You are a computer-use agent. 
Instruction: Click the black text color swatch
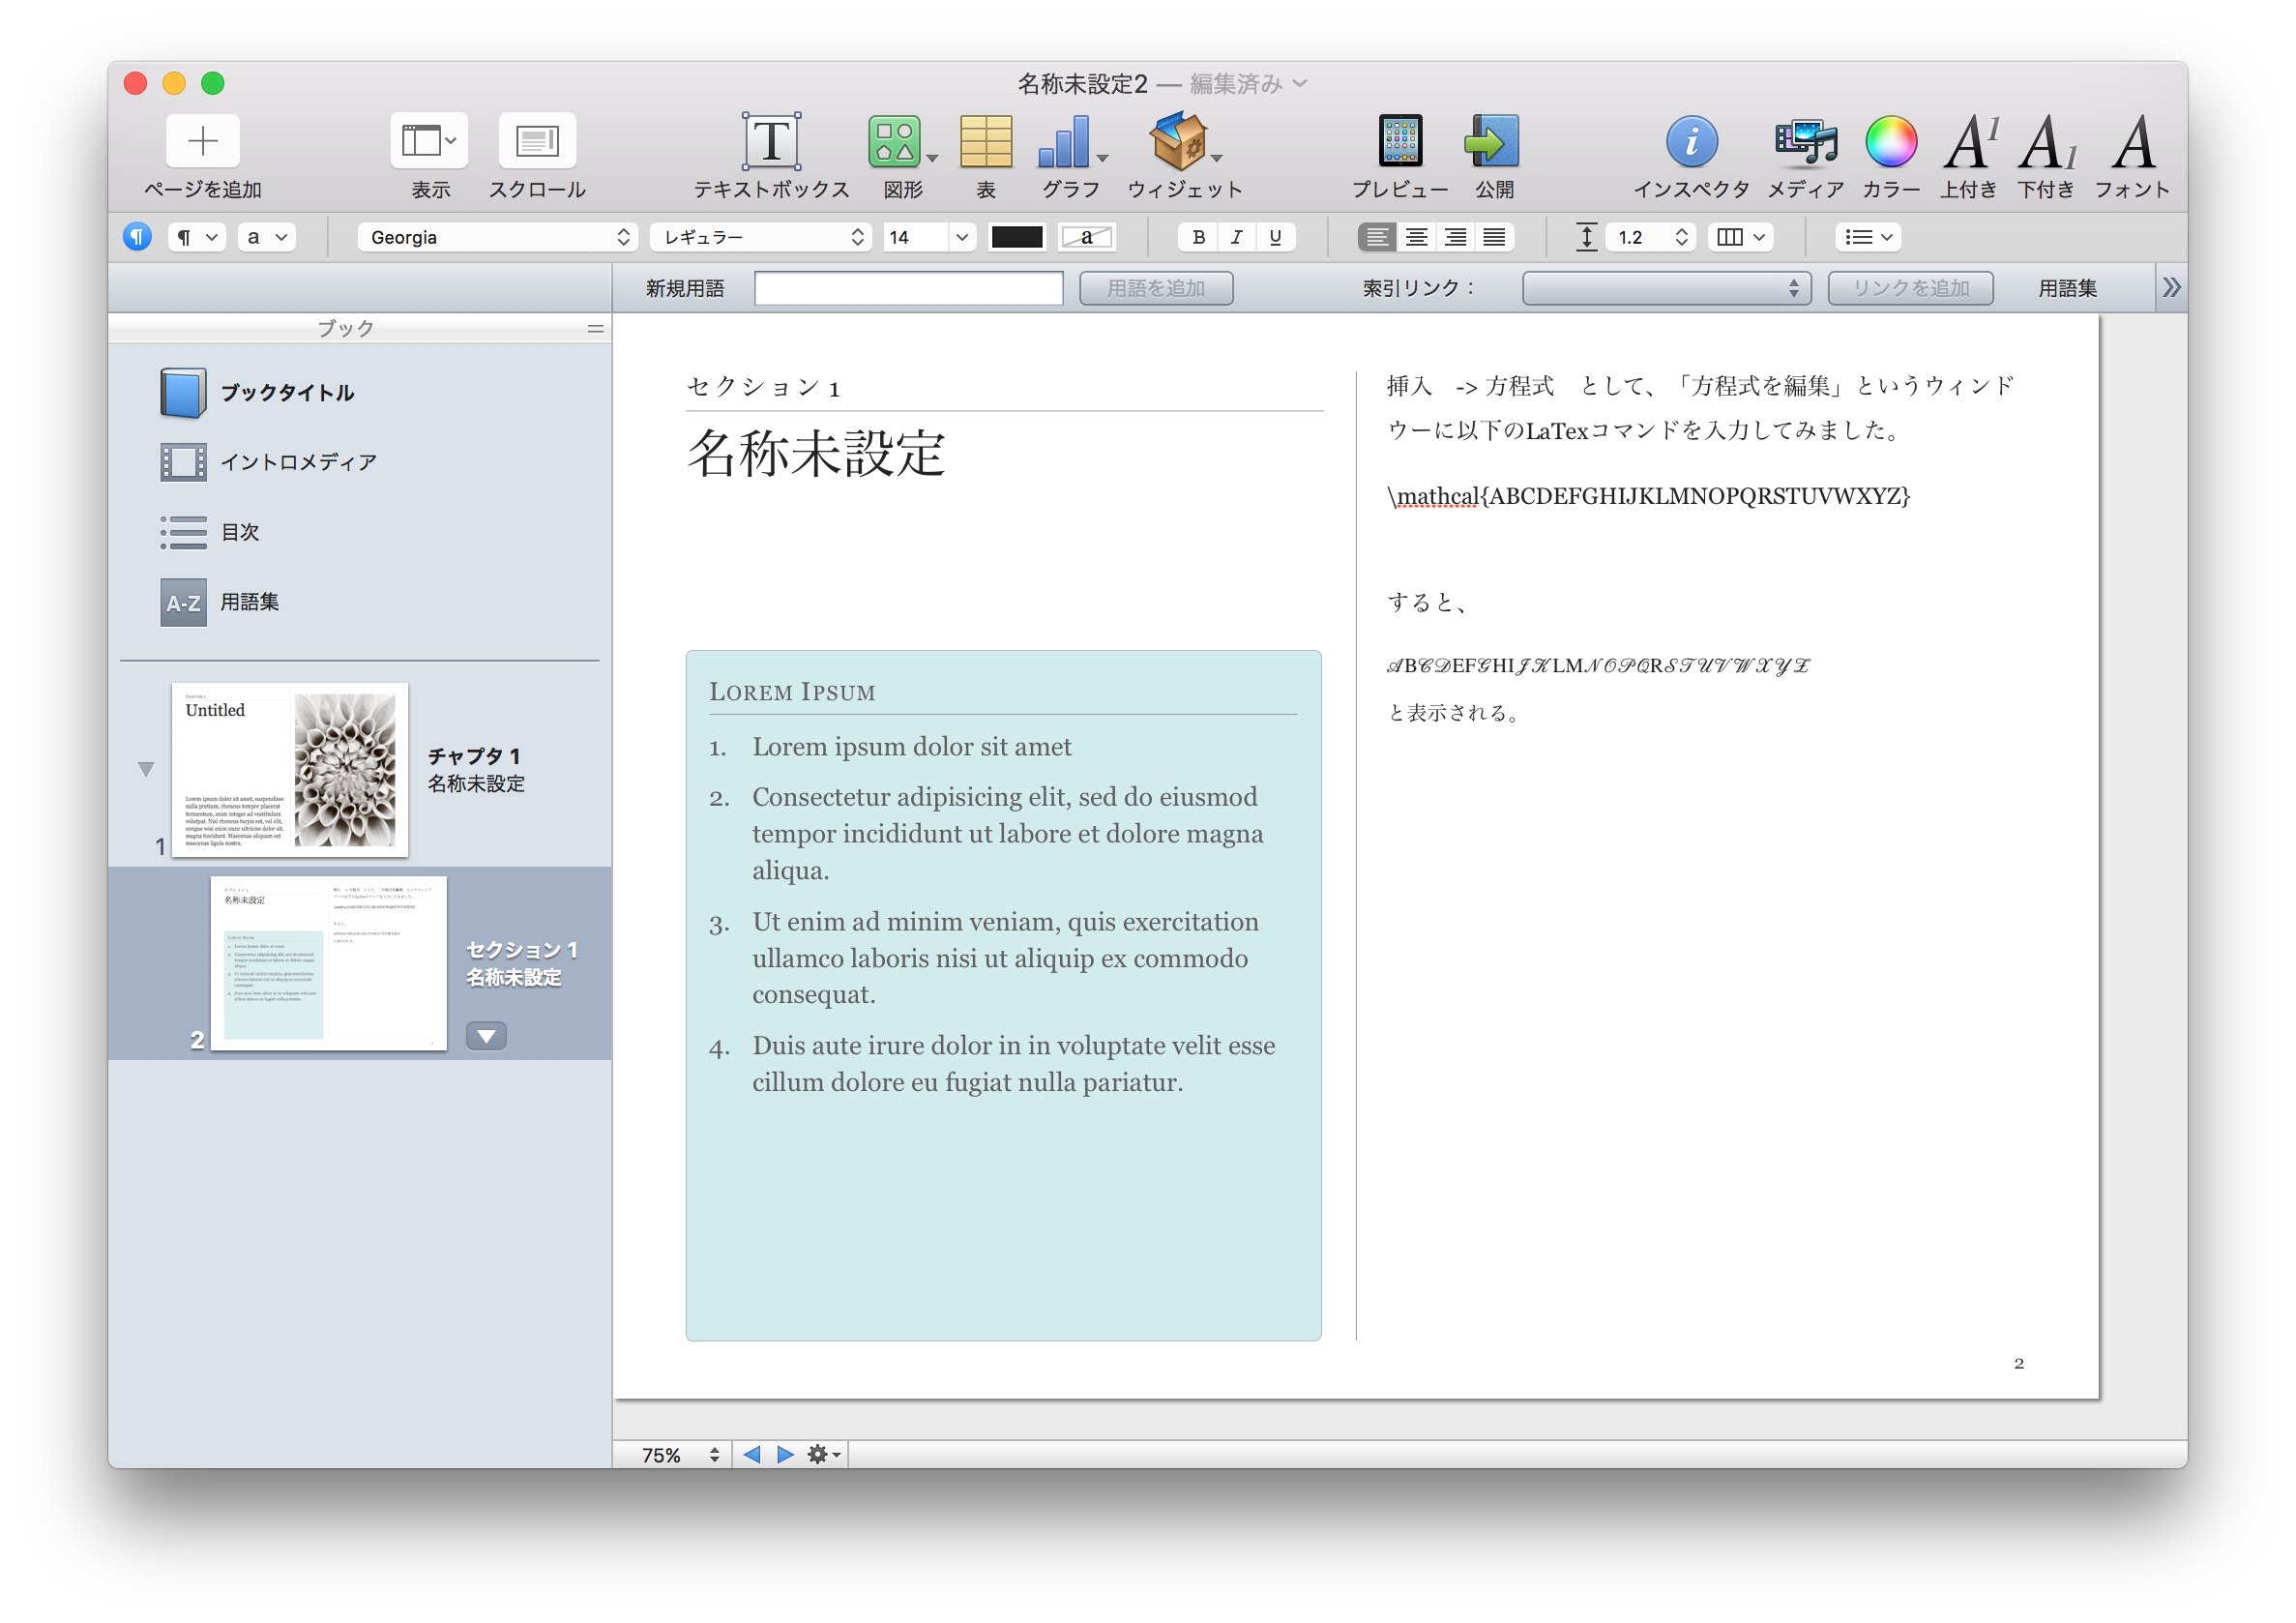(x=1016, y=237)
